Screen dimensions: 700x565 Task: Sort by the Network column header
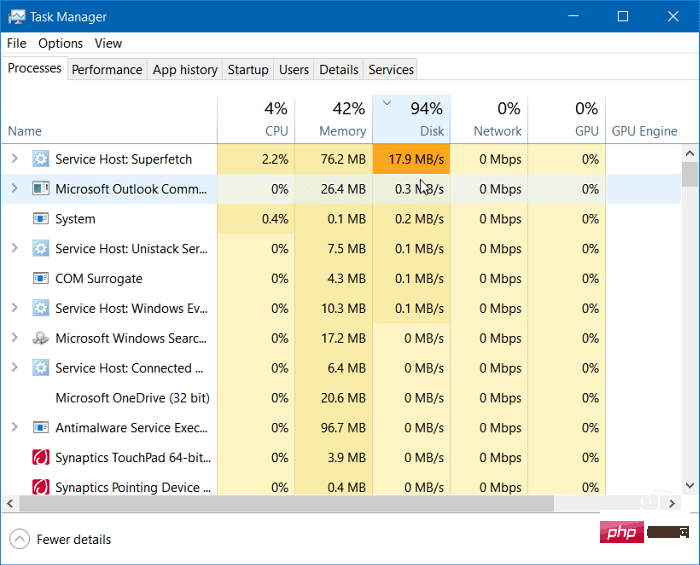(x=489, y=120)
